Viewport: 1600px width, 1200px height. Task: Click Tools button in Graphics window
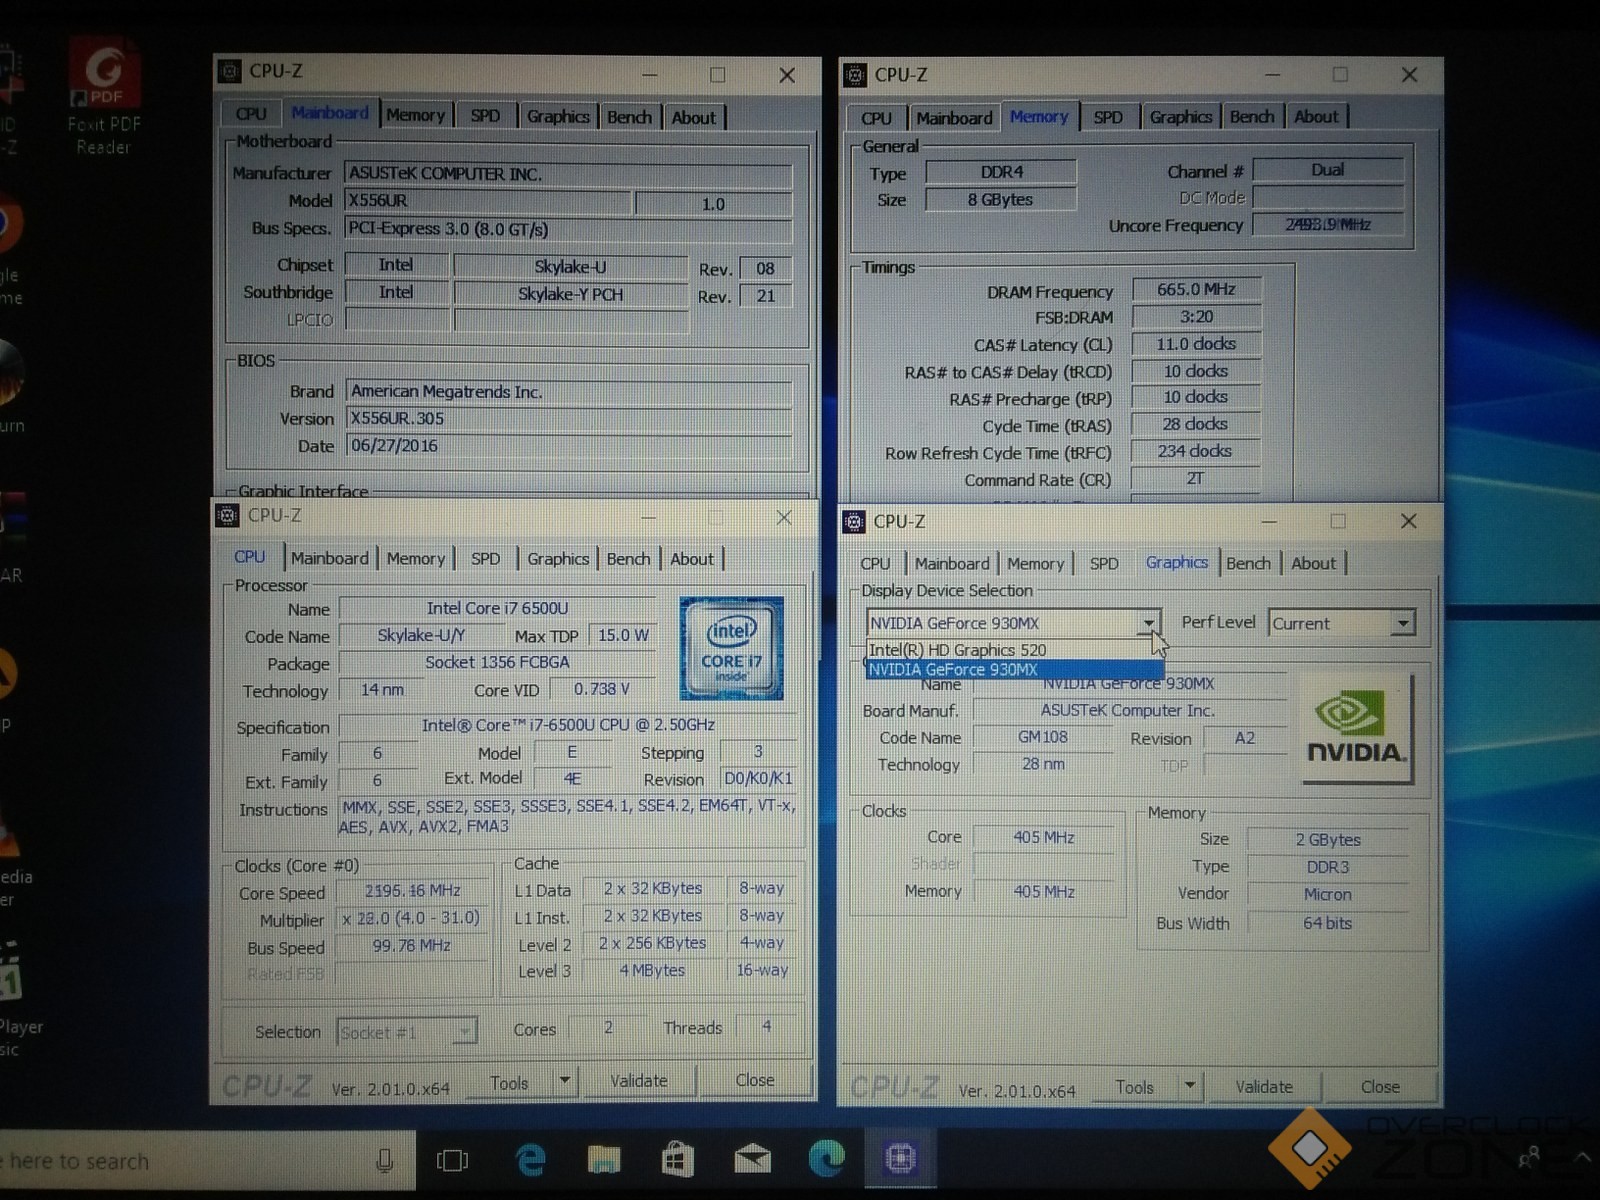coord(1135,1087)
